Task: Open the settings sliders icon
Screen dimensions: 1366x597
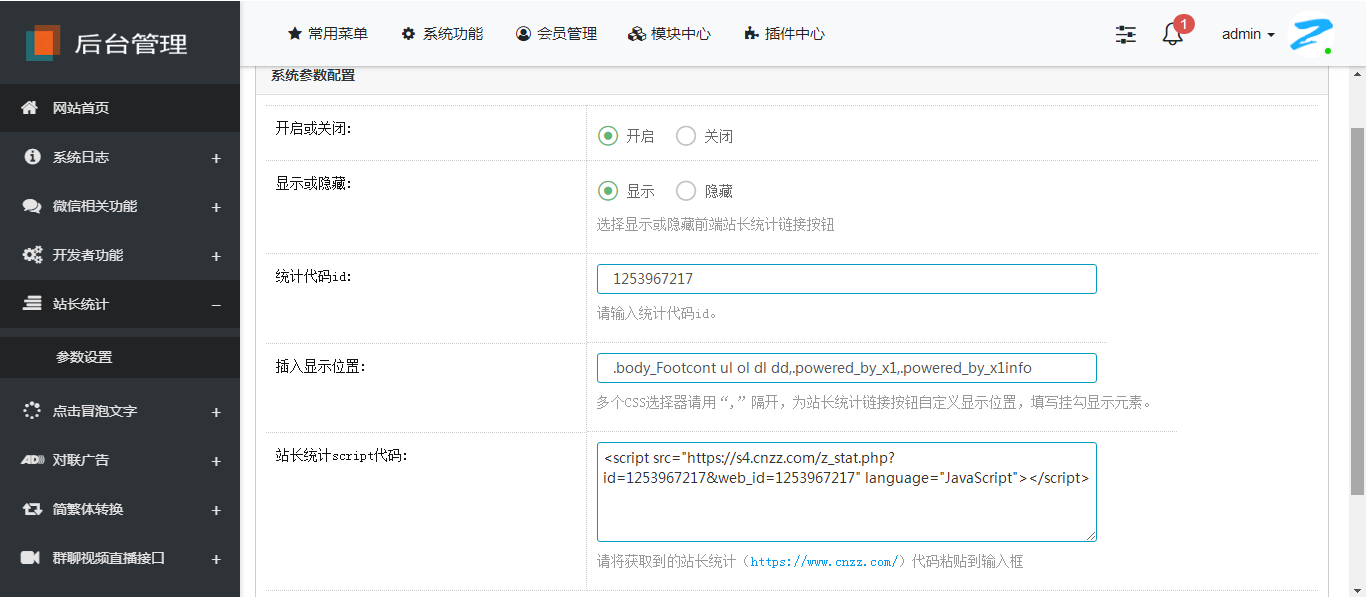Action: click(1126, 34)
